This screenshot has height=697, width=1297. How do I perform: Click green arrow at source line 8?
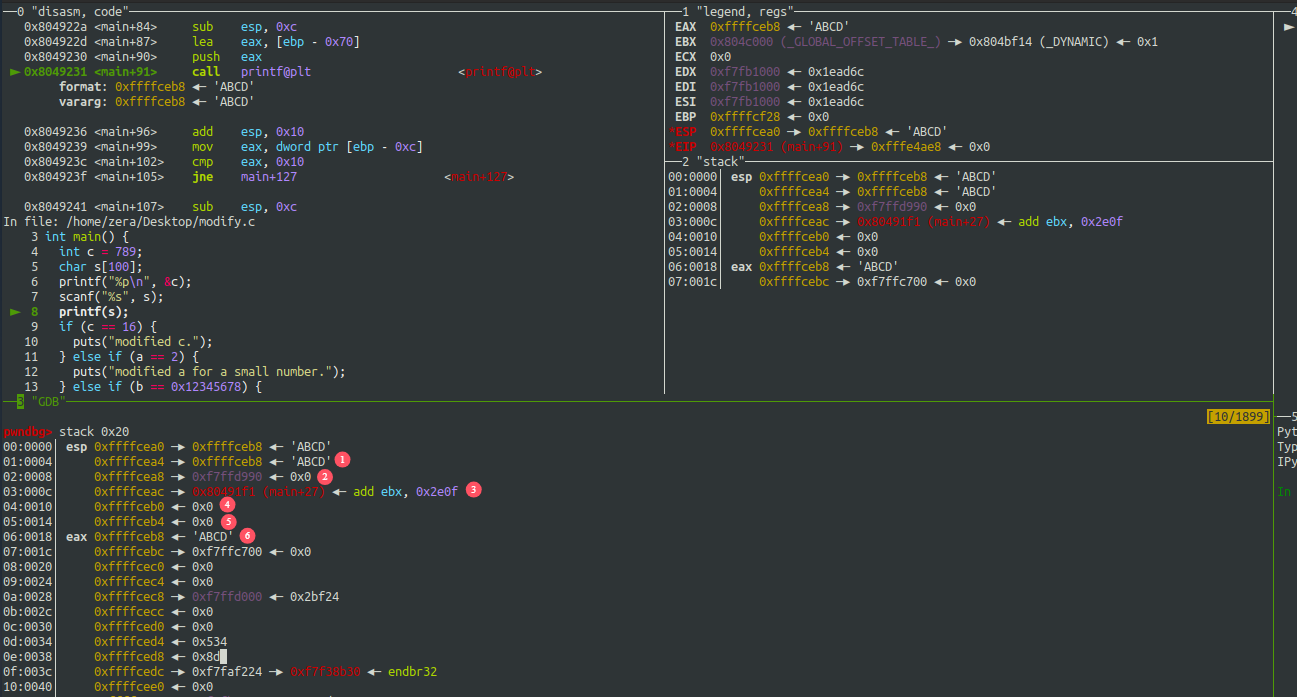[x=14, y=312]
